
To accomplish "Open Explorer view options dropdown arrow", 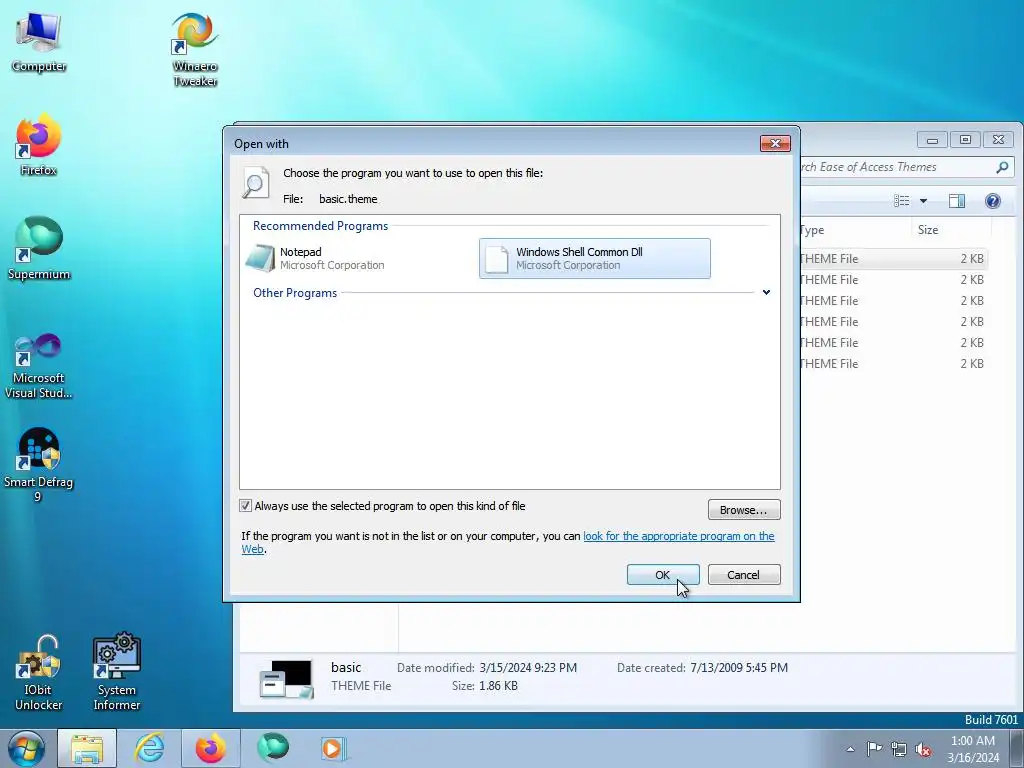I will coord(923,201).
